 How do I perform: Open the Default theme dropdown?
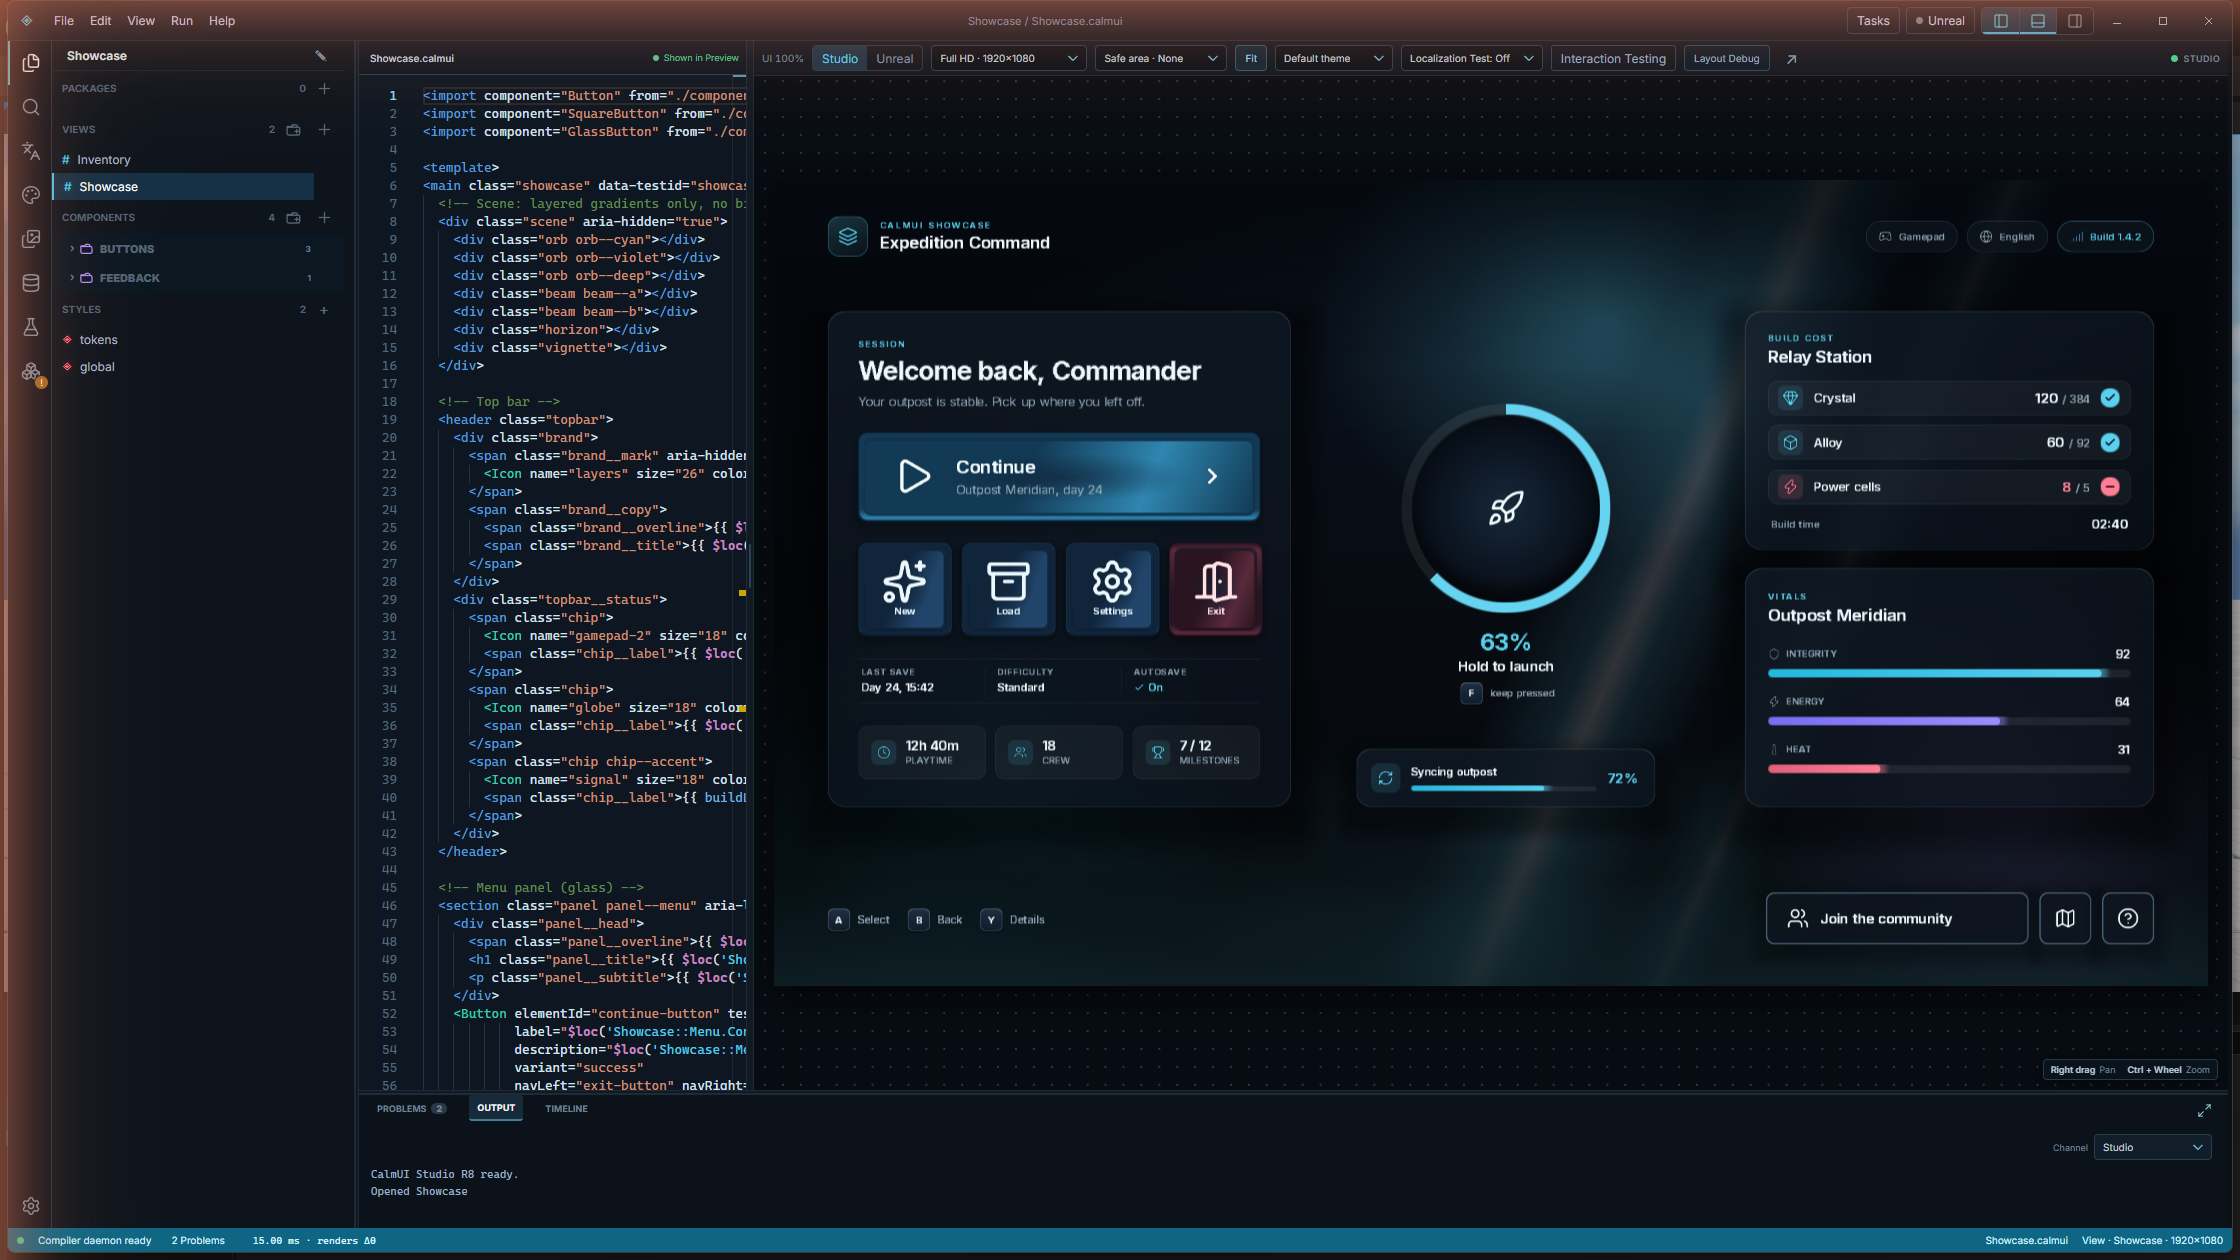1333,59
